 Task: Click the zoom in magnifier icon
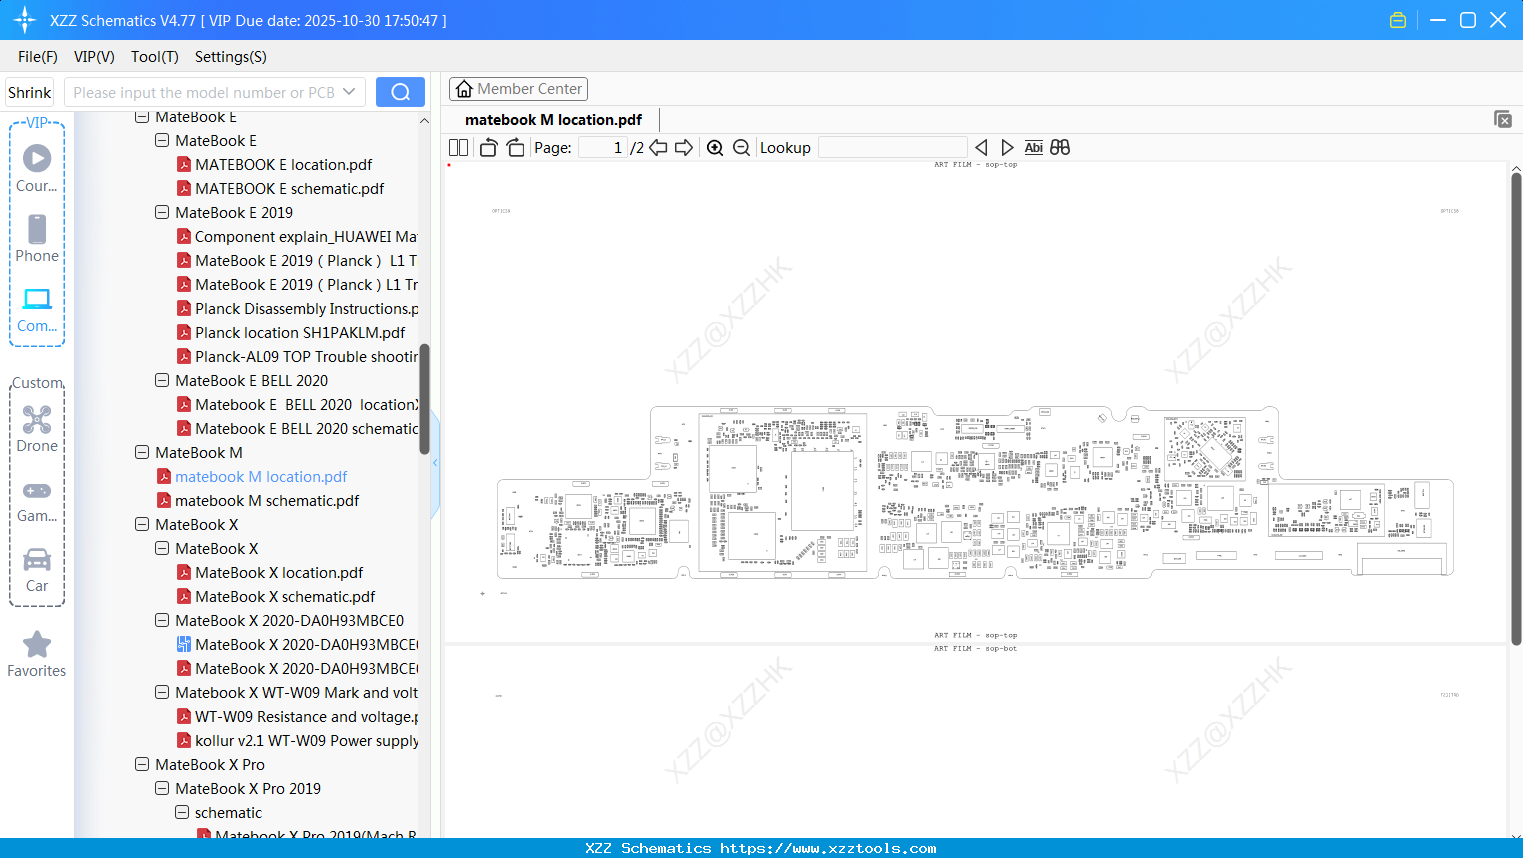[x=715, y=148]
